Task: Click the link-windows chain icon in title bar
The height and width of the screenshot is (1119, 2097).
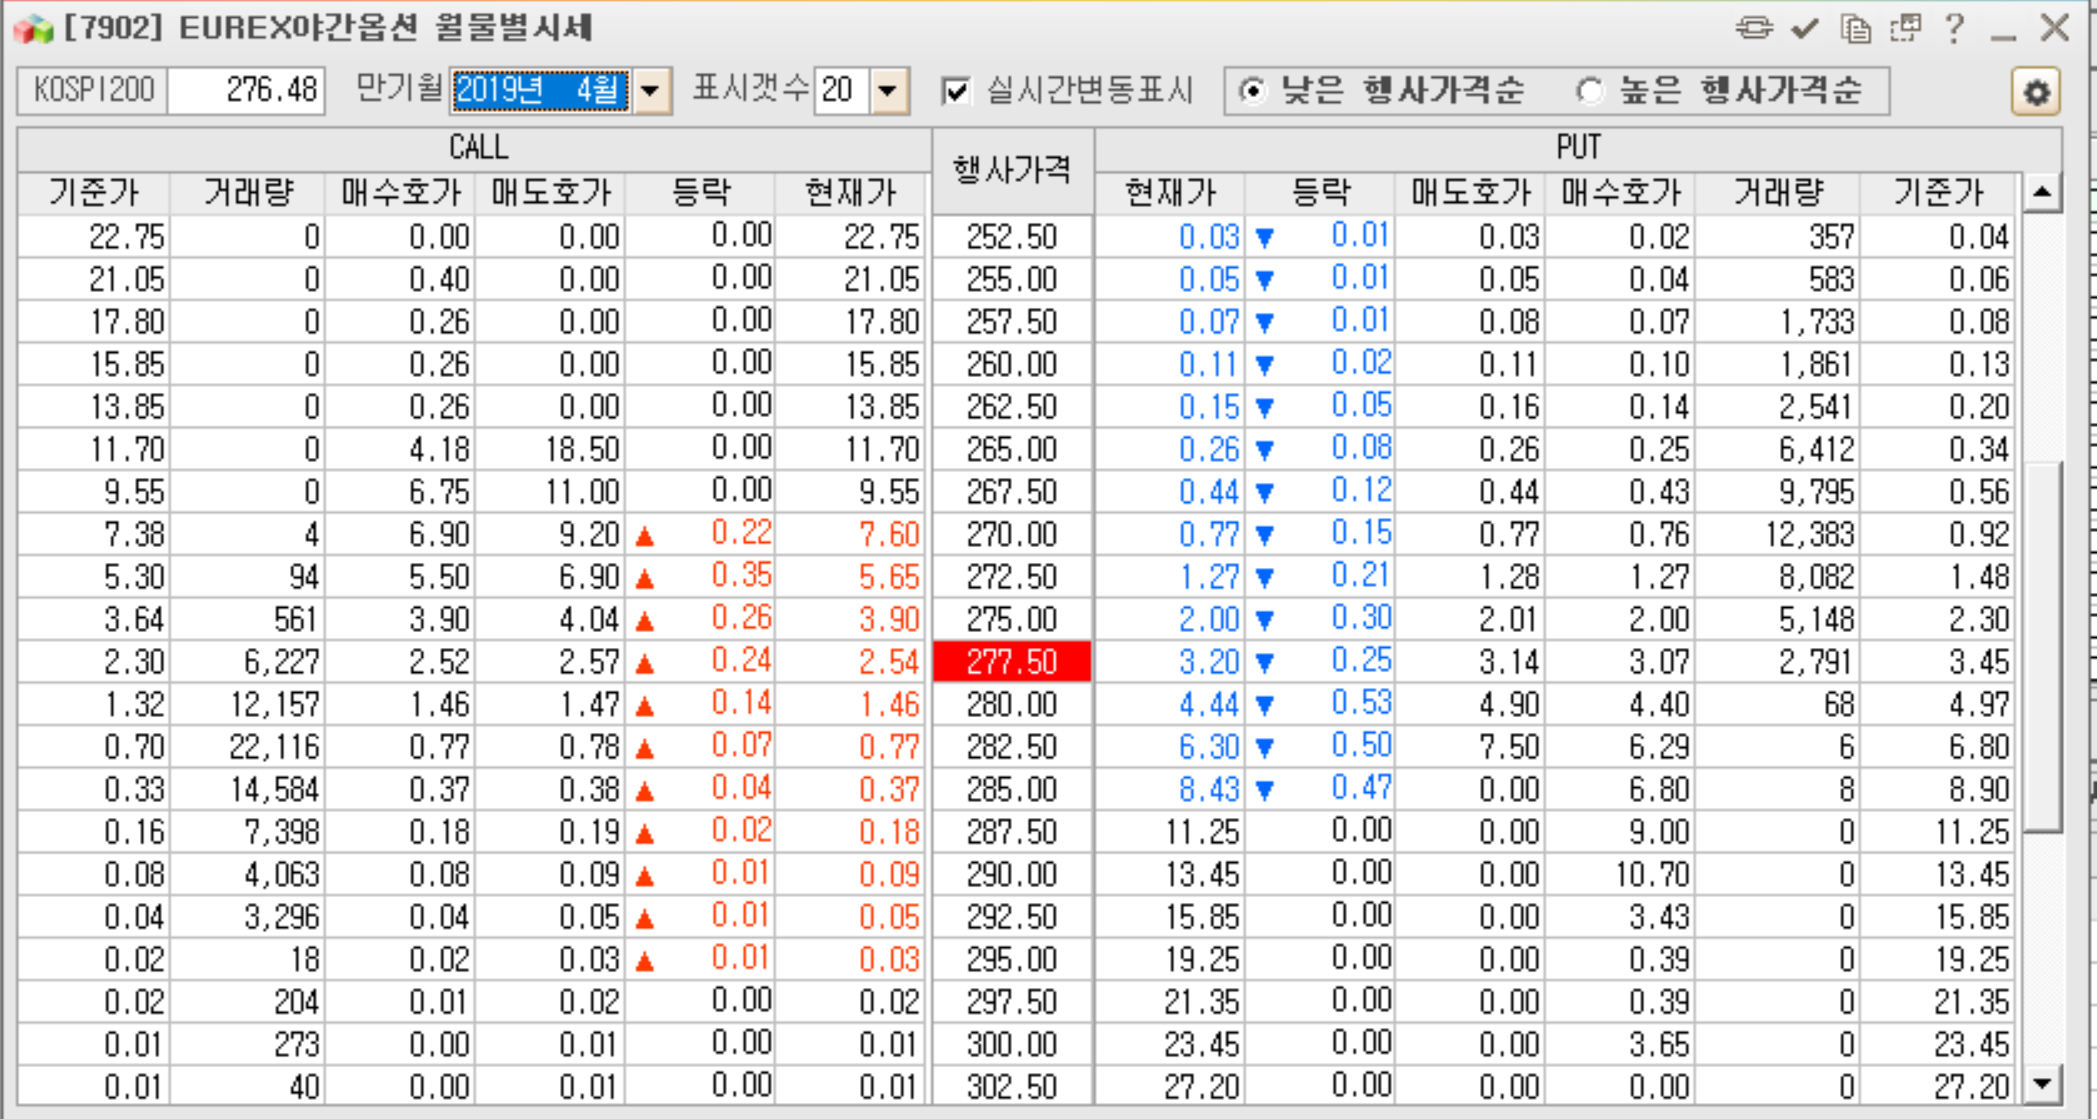Action: pyautogui.click(x=1753, y=27)
